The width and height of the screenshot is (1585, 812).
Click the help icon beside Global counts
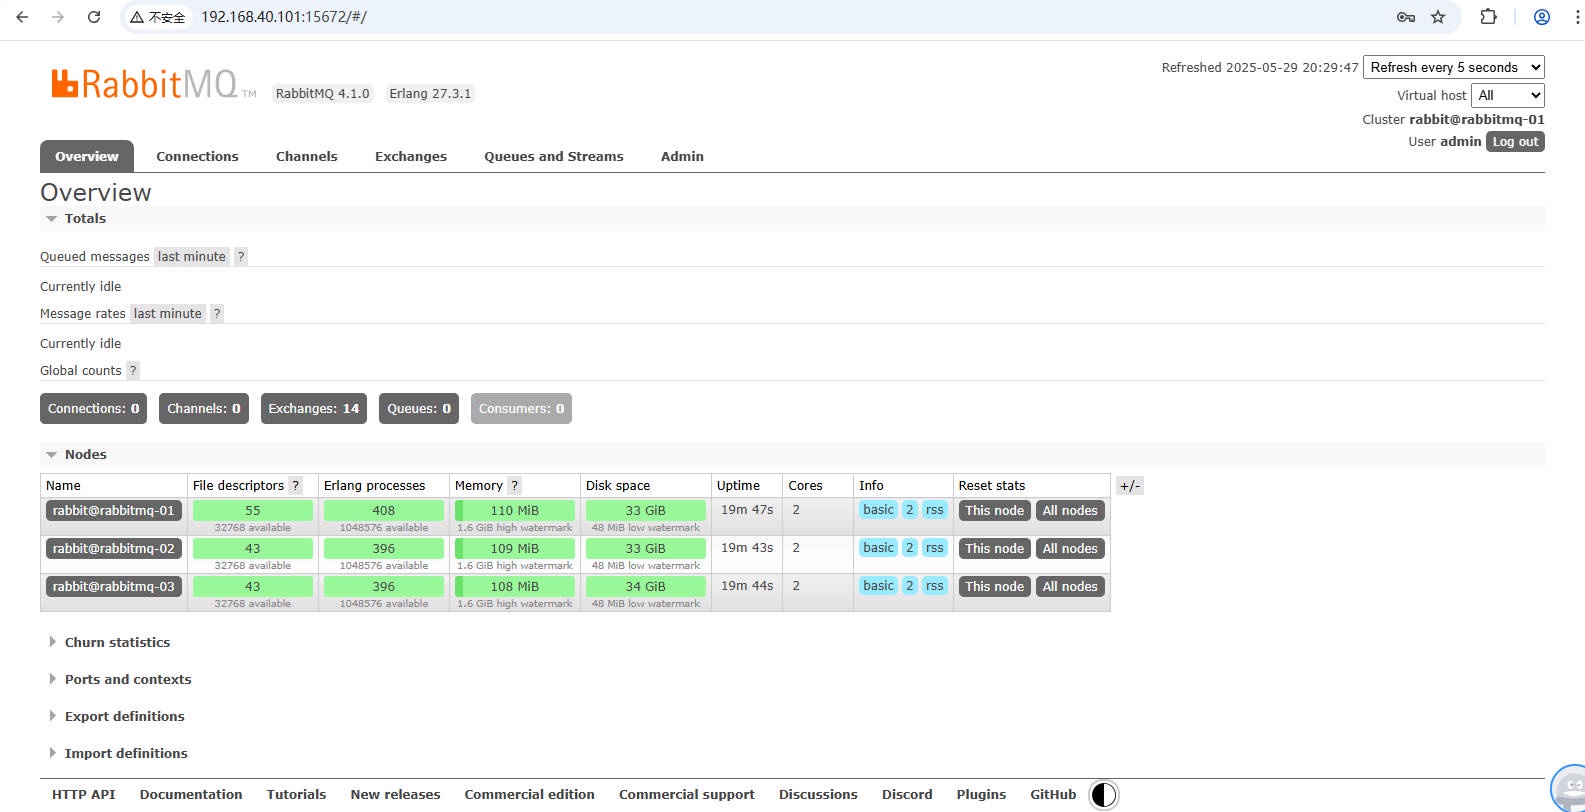click(x=133, y=371)
